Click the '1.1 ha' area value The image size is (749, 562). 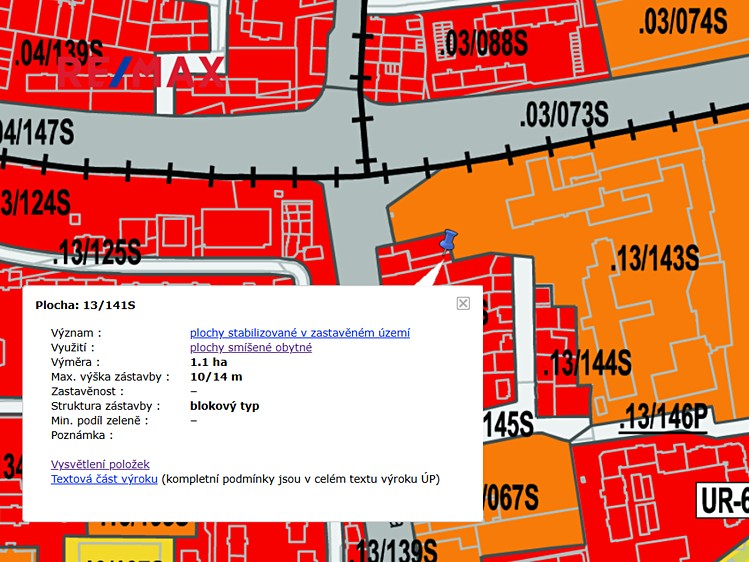click(x=208, y=362)
